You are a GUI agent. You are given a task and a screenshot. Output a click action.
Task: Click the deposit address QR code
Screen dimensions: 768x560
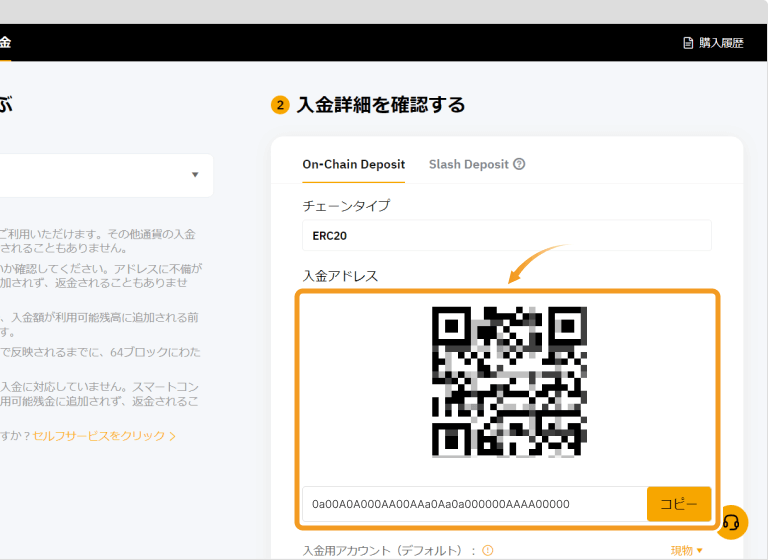[509, 382]
